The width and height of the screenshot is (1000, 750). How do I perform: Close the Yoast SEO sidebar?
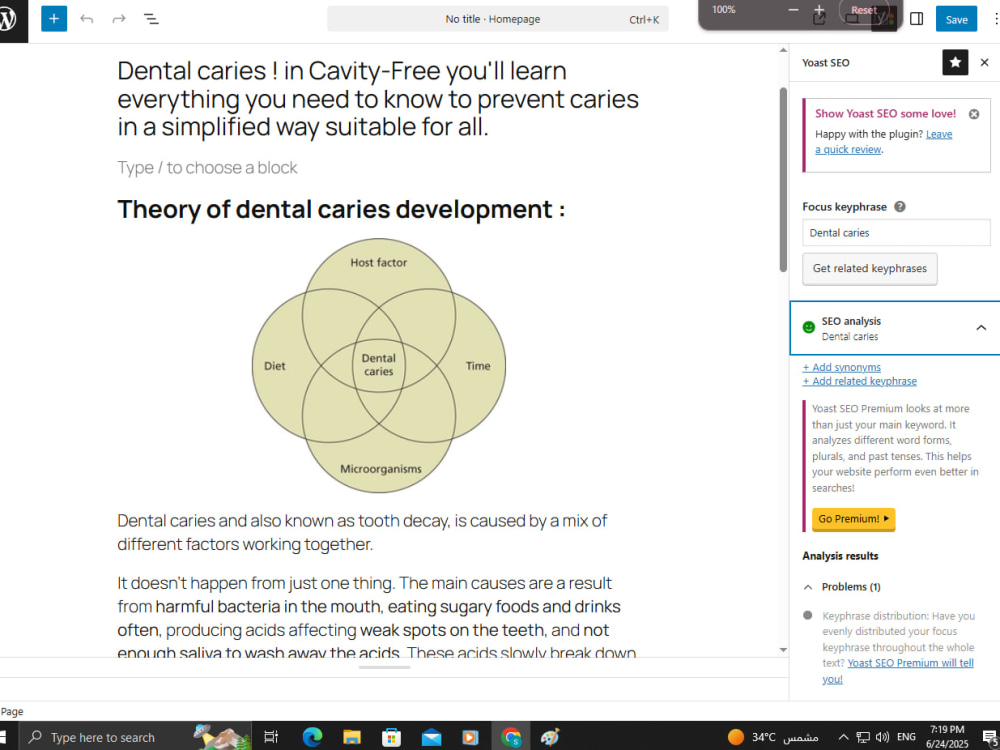pos(985,62)
